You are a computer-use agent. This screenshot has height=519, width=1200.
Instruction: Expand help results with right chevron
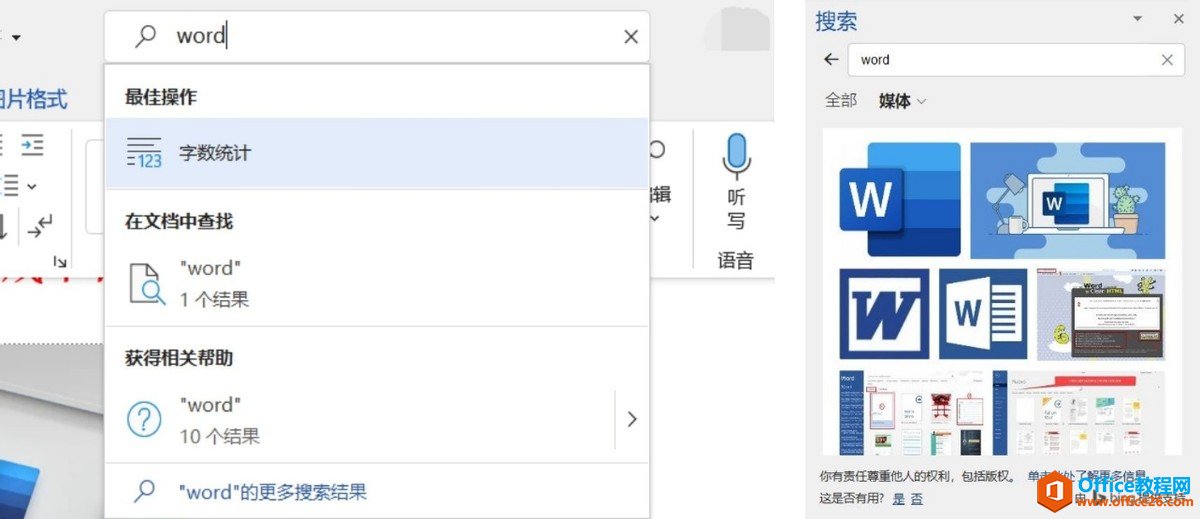[631, 420]
